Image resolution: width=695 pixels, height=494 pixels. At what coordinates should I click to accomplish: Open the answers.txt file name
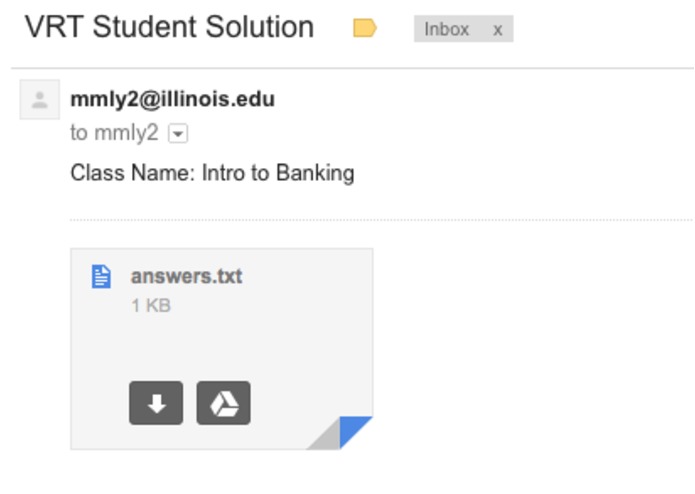187,276
